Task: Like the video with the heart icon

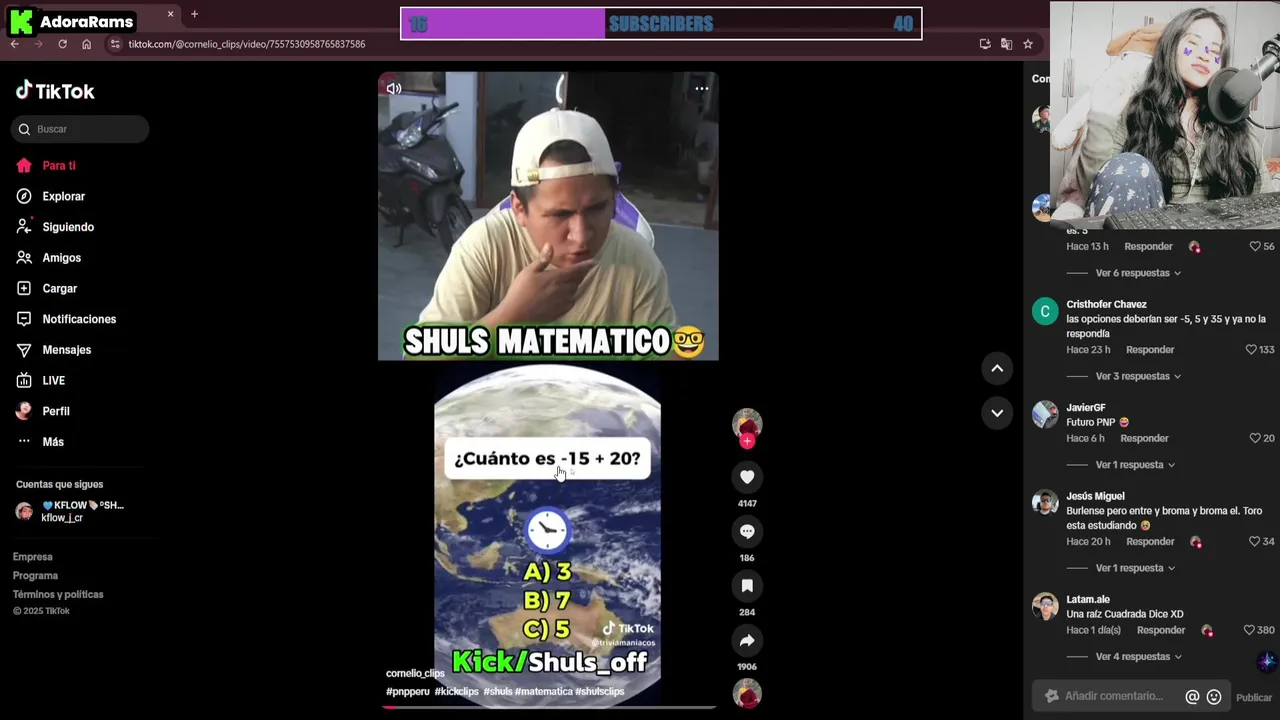Action: point(747,477)
